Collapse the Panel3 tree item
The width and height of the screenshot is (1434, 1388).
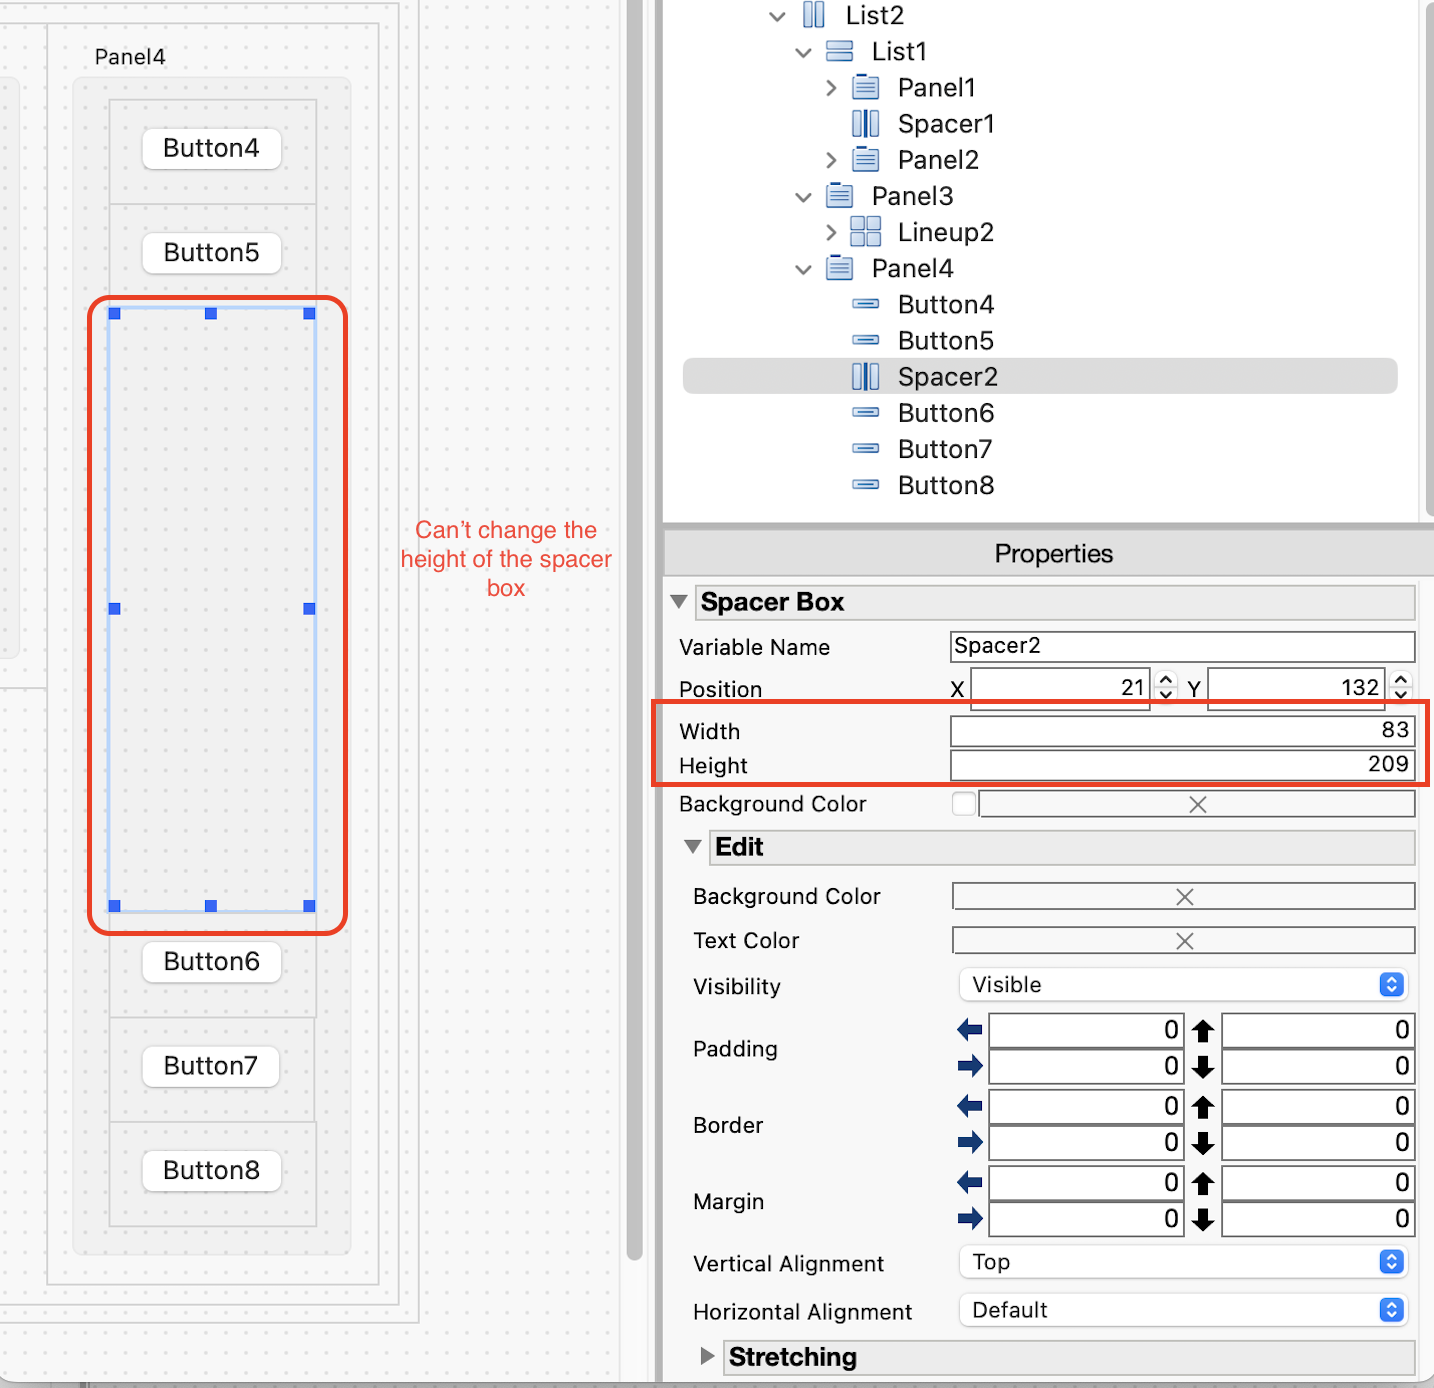[803, 196]
